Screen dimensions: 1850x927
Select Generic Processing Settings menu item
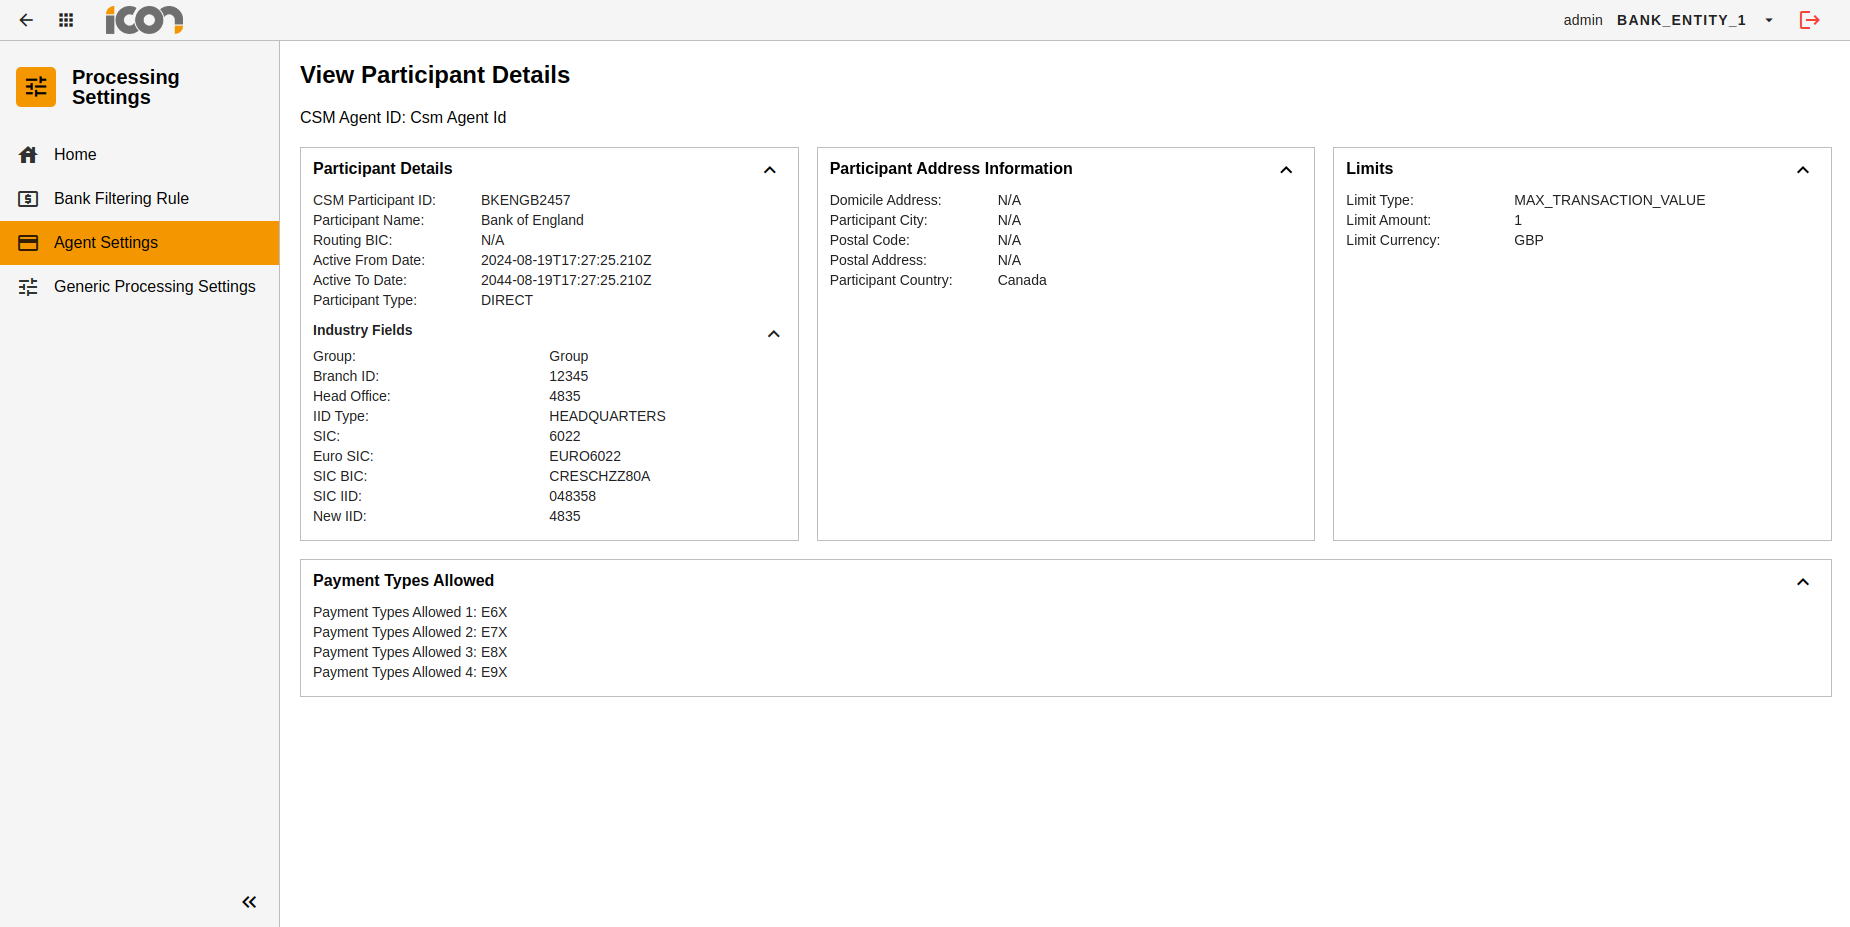click(x=154, y=287)
